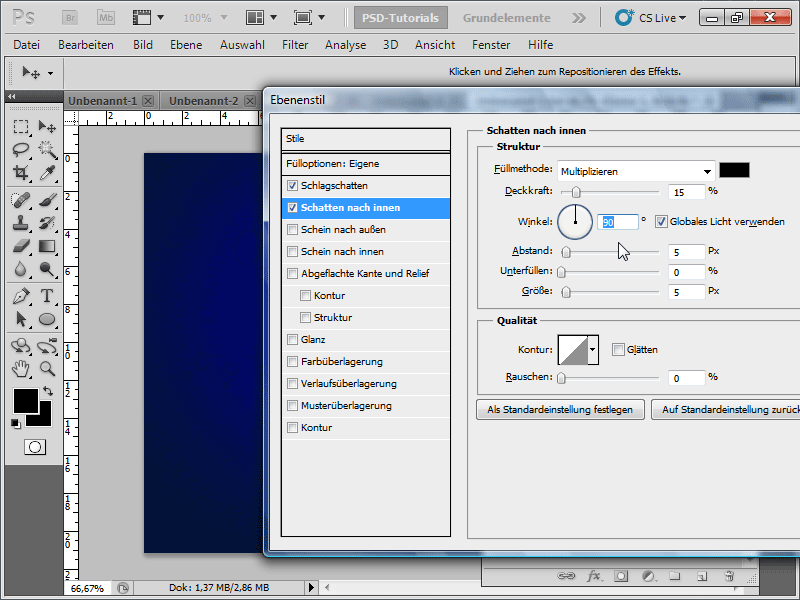Open the Kontur contour picker arrow

pyautogui.click(x=593, y=349)
